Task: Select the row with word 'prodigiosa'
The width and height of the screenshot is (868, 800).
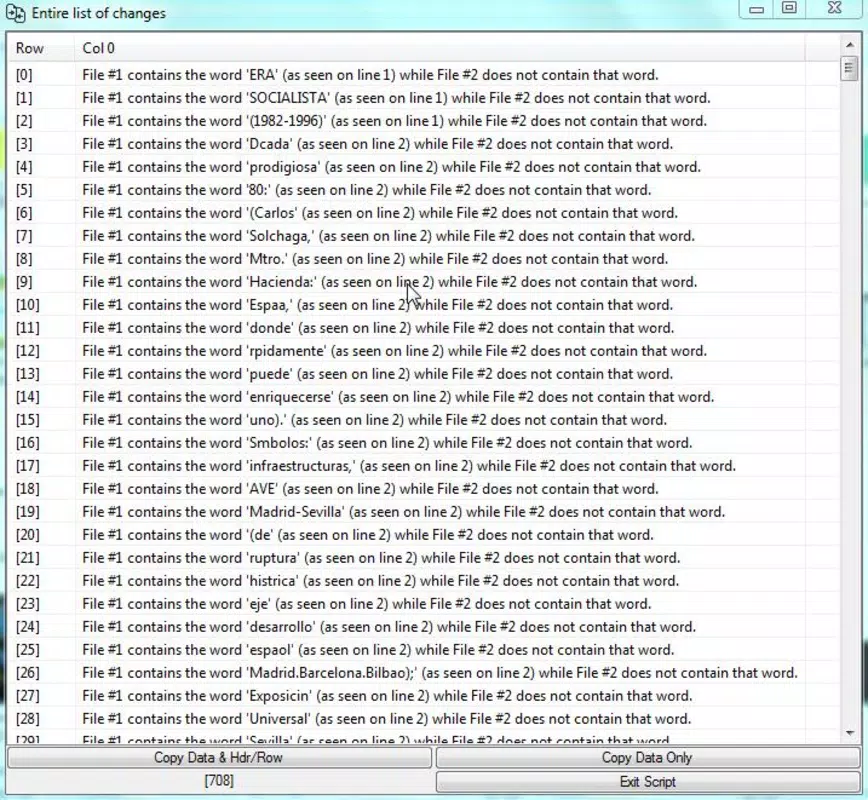Action: [424, 167]
